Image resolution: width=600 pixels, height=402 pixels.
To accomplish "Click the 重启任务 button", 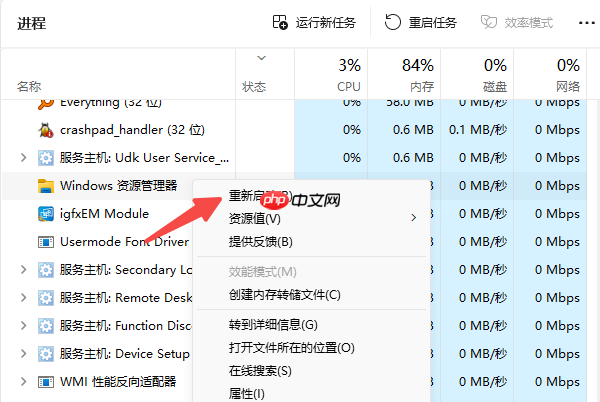I will pos(421,23).
